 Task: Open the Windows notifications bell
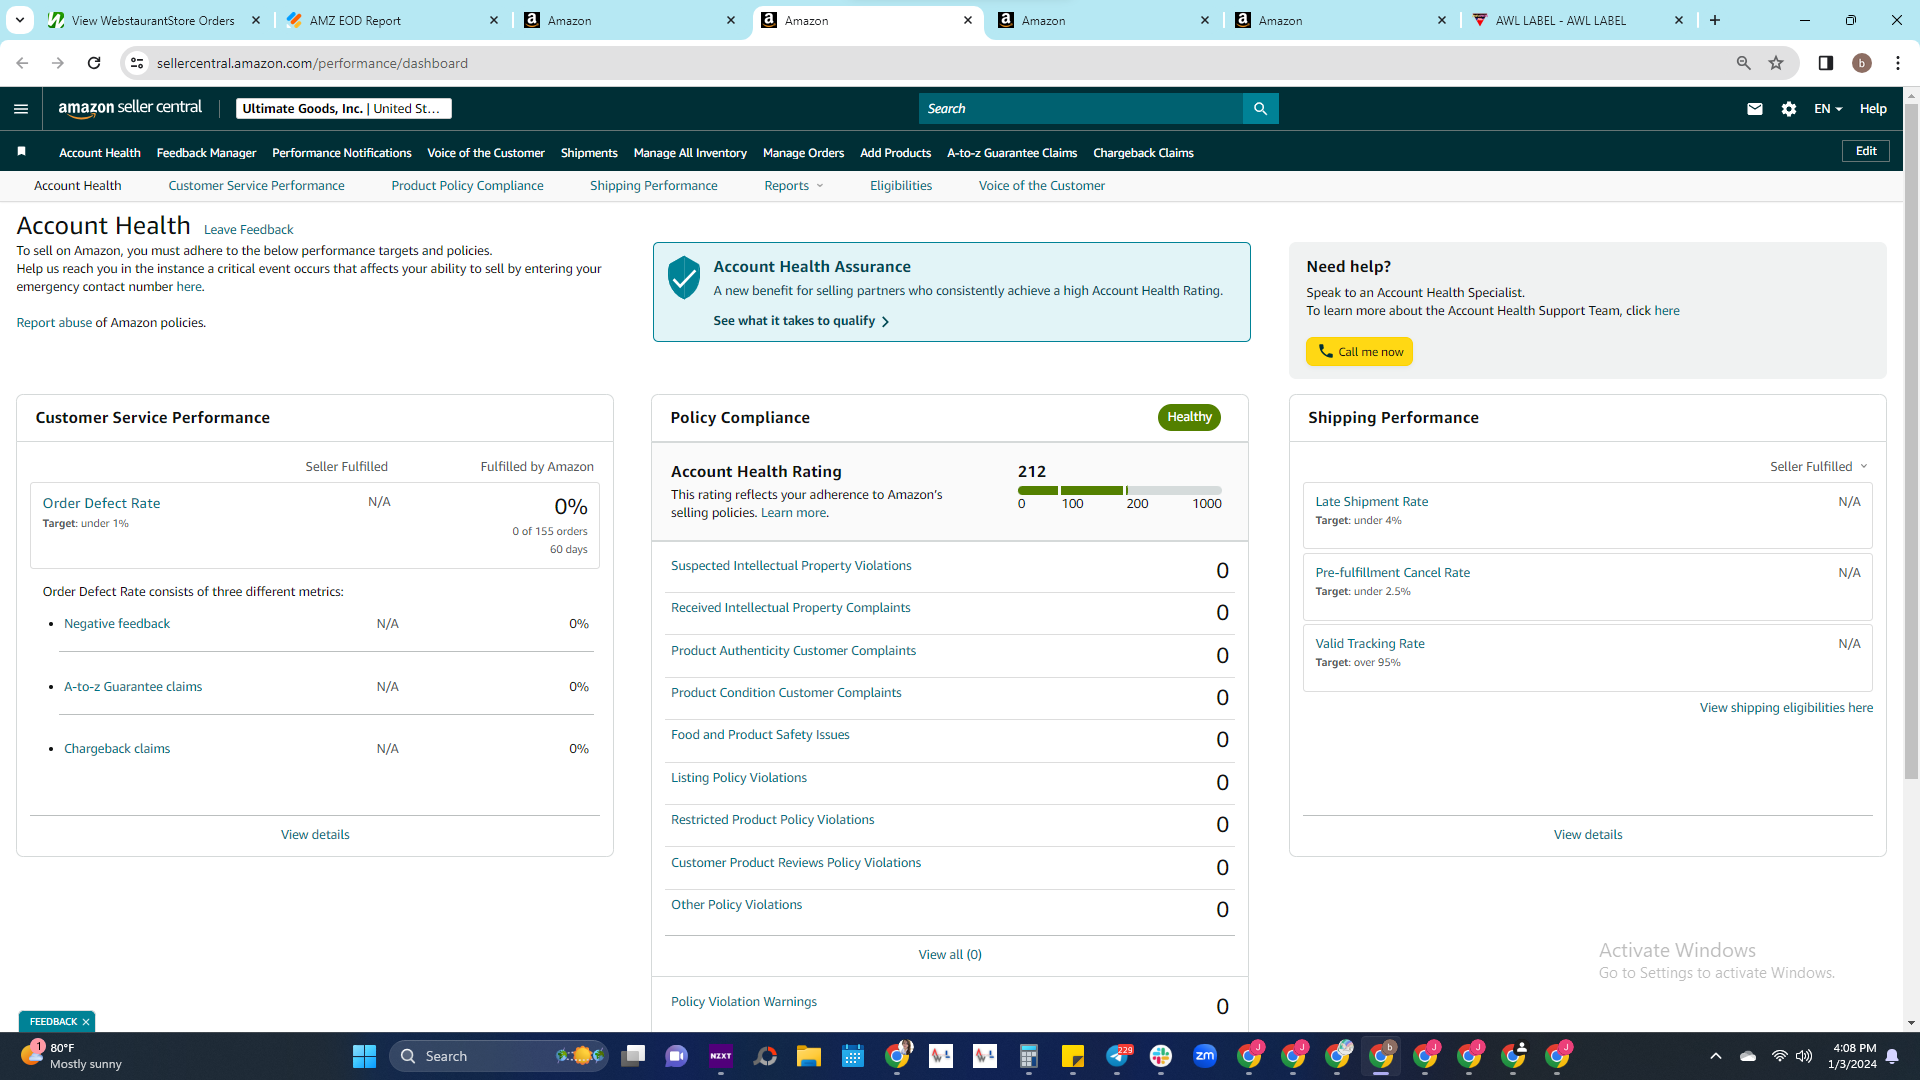[1892, 1056]
